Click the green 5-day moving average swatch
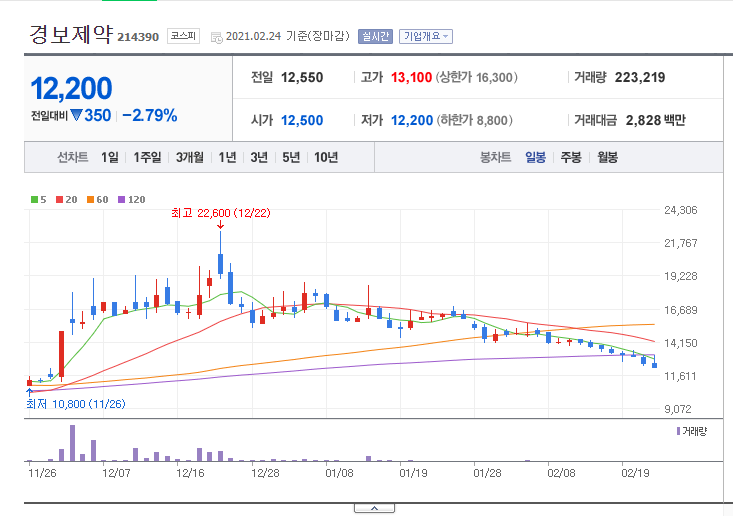 click(x=34, y=200)
